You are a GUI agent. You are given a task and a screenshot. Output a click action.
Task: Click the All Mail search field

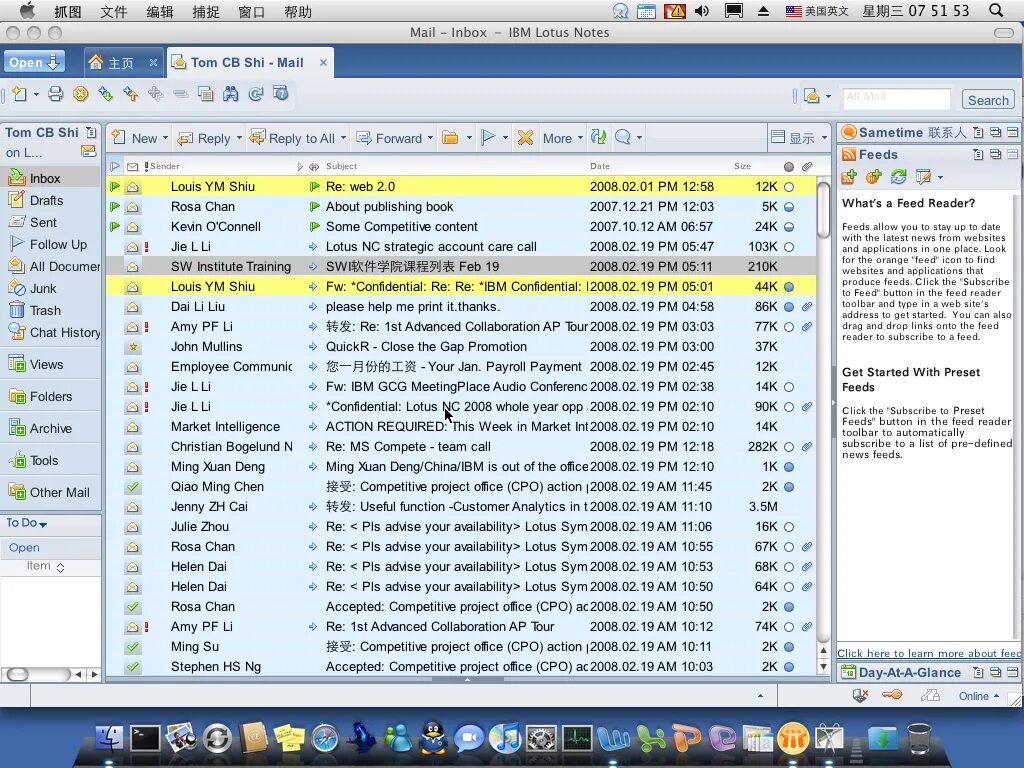coord(896,97)
